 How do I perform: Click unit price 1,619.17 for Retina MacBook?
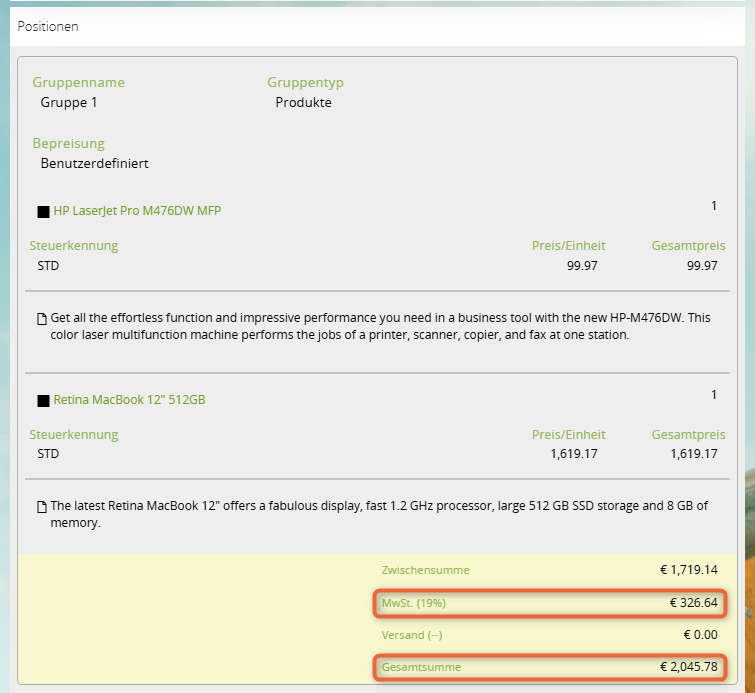[x=574, y=454]
